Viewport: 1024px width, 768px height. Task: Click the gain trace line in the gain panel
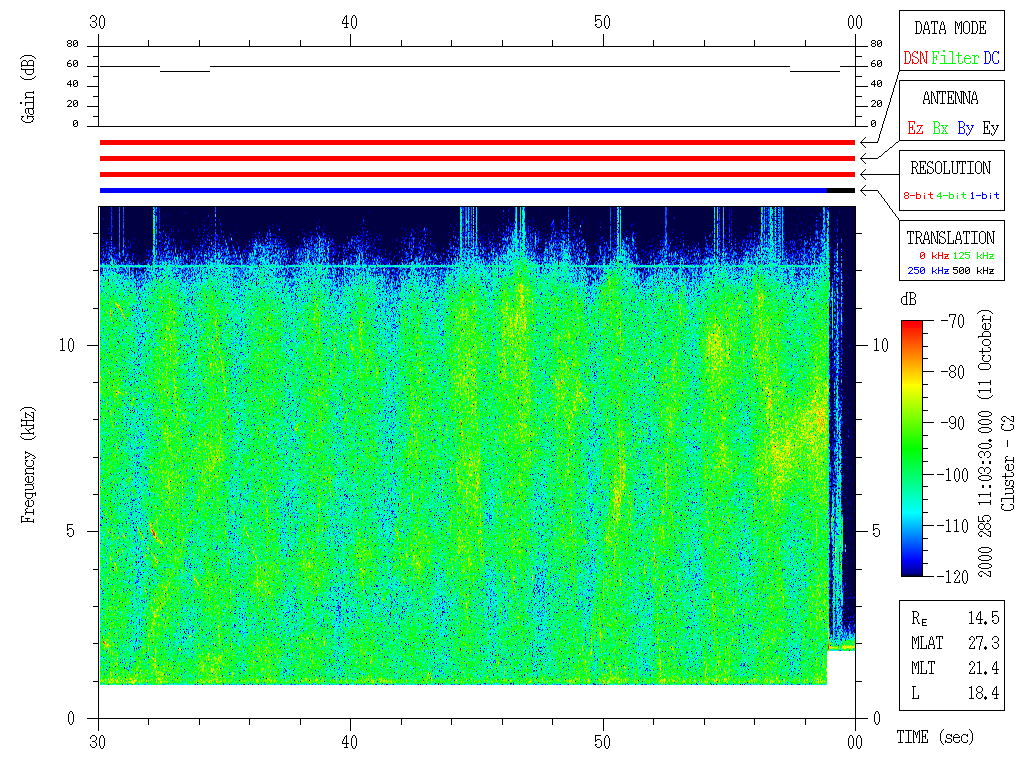477,67
